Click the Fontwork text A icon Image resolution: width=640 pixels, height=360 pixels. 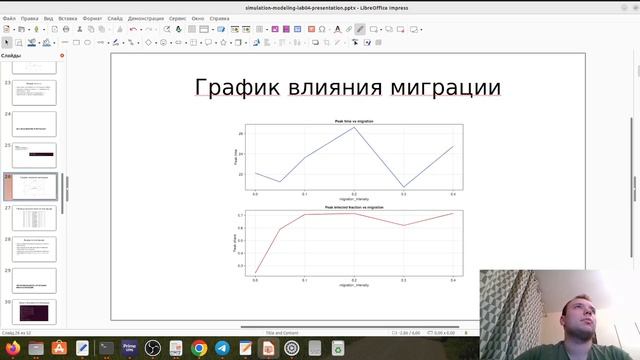(337, 29)
